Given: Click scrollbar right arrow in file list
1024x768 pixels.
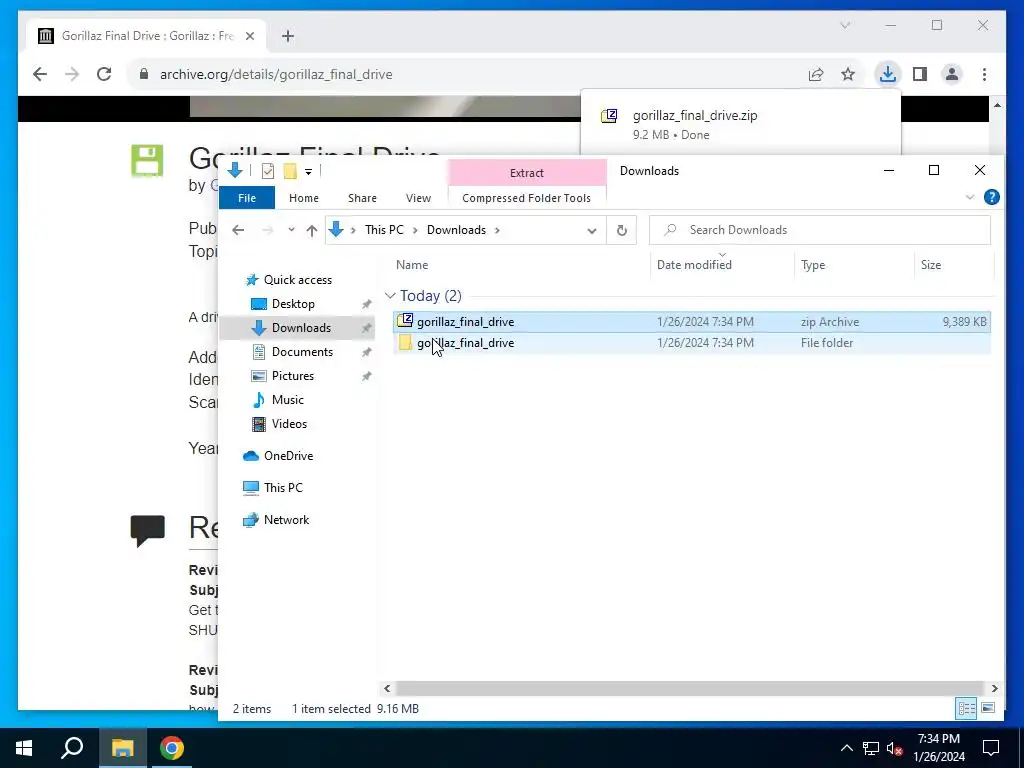Looking at the screenshot, I should (x=994, y=688).
